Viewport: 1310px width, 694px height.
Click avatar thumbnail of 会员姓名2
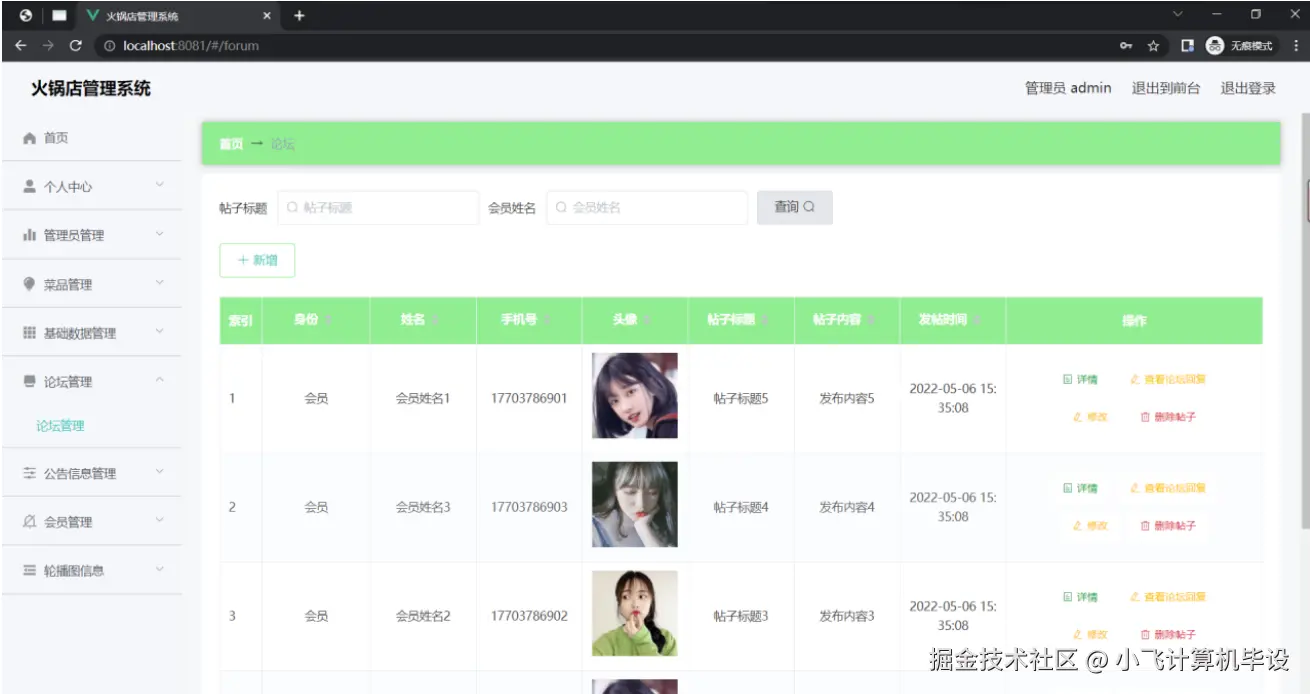(x=635, y=613)
